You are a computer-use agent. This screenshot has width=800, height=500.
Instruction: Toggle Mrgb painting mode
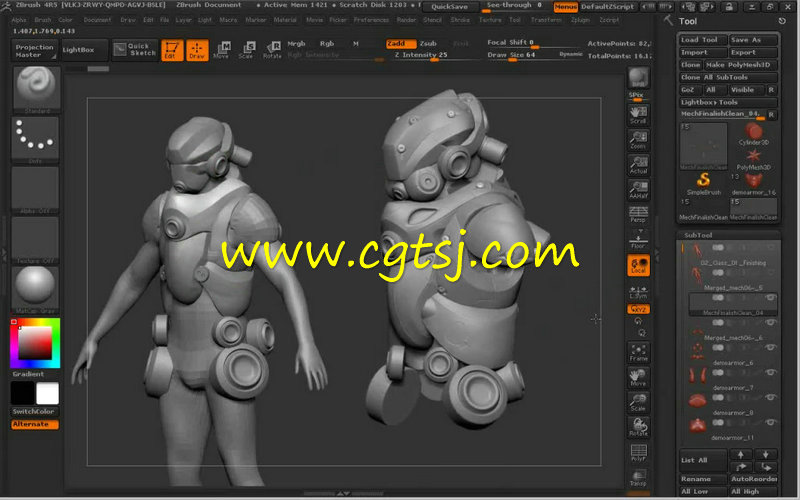click(296, 44)
